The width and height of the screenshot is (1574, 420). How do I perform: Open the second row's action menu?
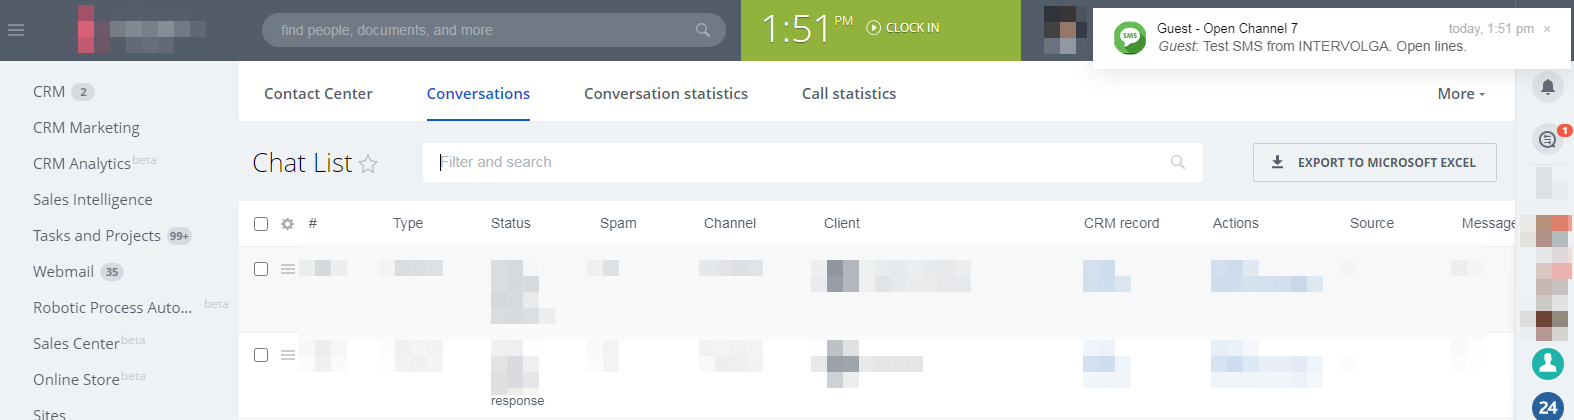[x=288, y=355]
